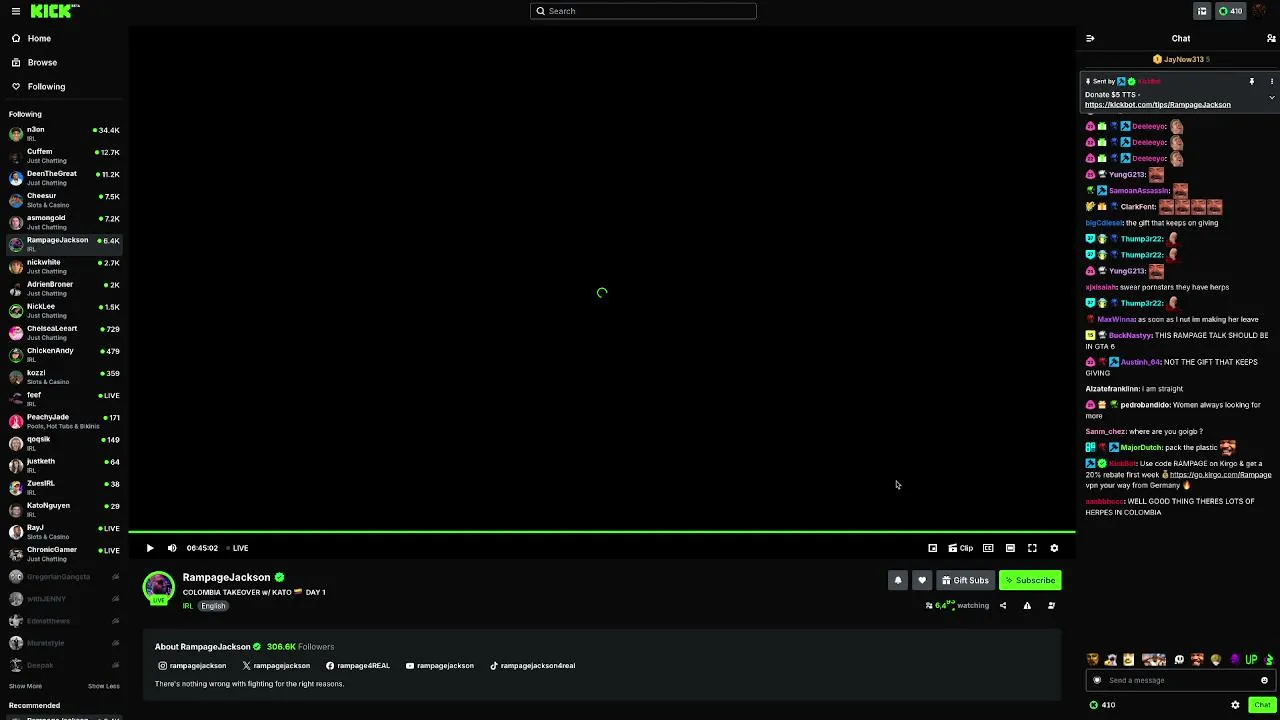Open rampagejackson Instagram link
This screenshot has height=720, width=1280.
point(192,665)
